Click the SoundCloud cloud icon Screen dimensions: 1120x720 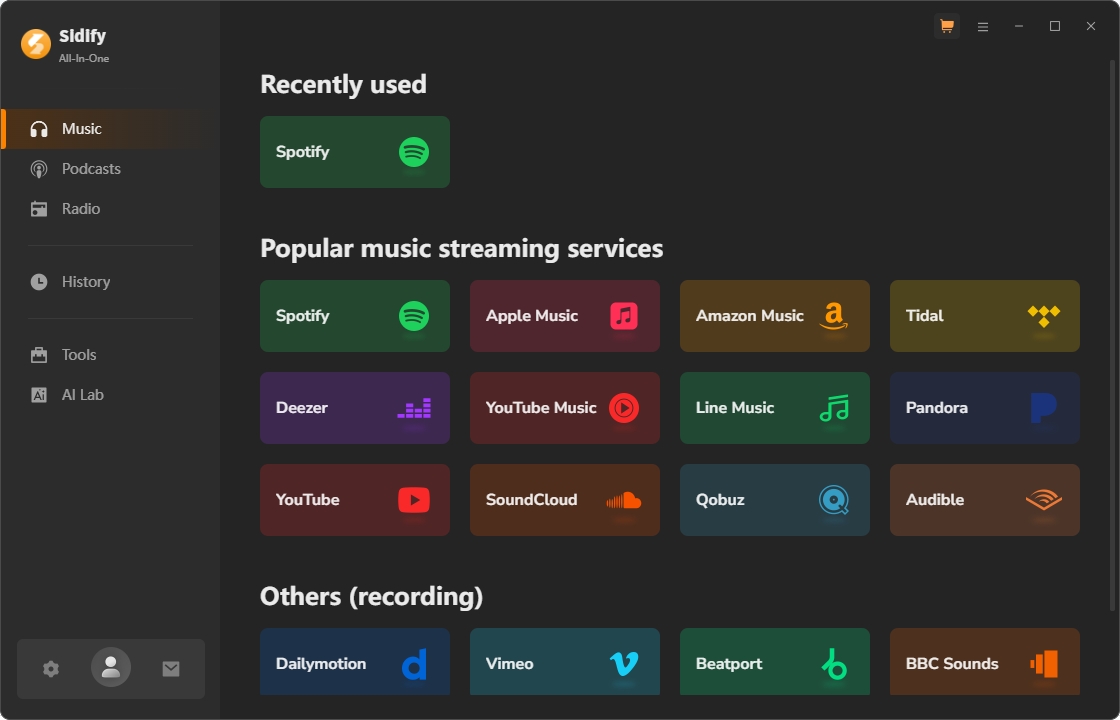(624, 500)
